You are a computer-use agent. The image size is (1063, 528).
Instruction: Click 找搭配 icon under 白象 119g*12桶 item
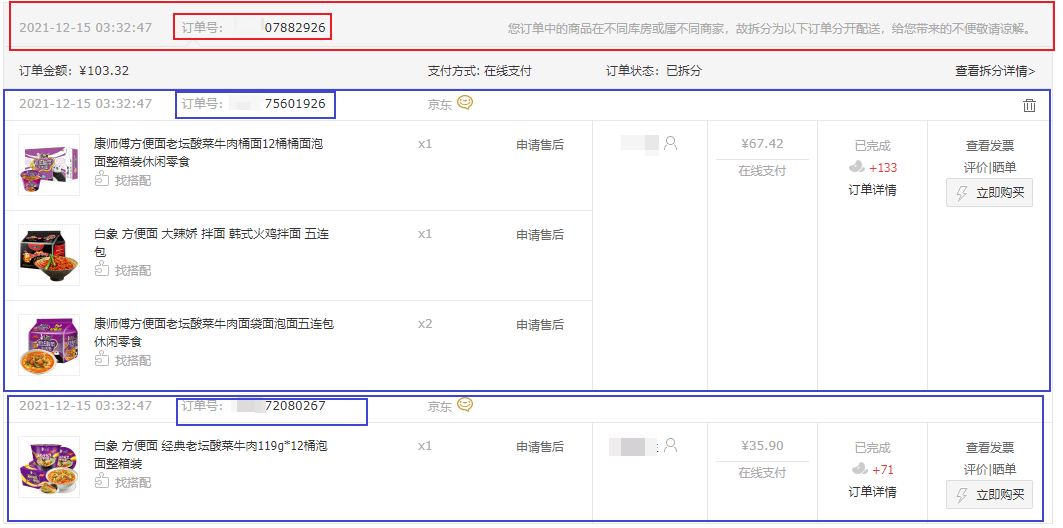coord(102,482)
